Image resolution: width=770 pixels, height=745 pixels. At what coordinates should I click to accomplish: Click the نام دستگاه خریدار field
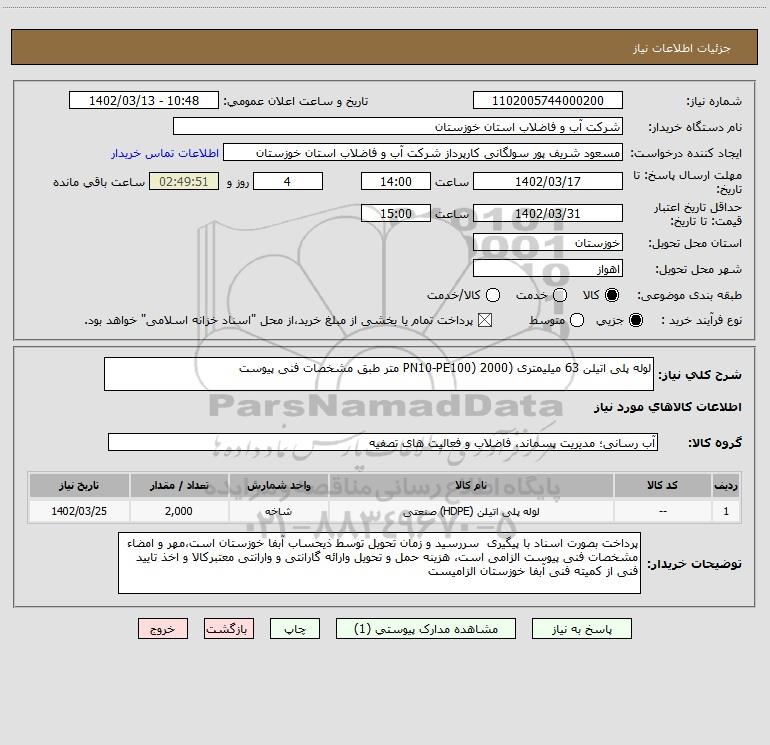point(398,127)
